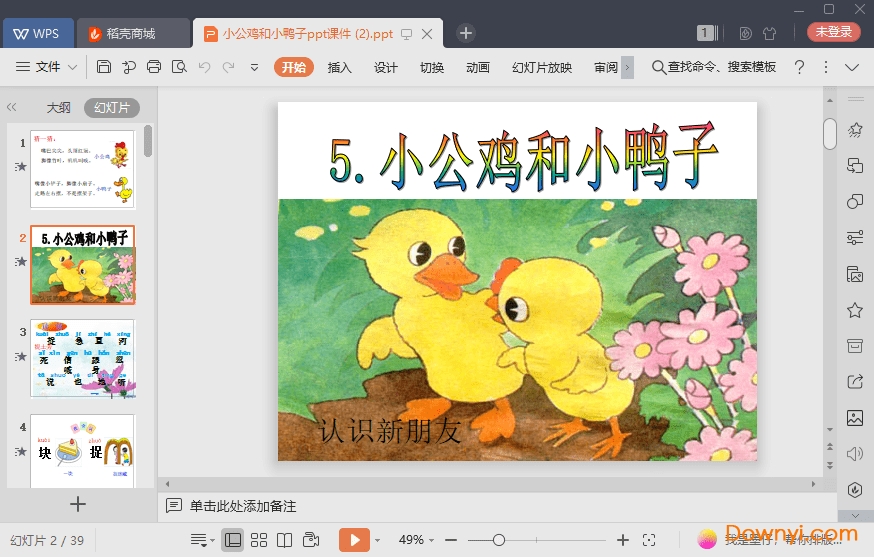The width and height of the screenshot is (874, 557).
Task: Show more ribbon tabs arrow
Action: (627, 67)
